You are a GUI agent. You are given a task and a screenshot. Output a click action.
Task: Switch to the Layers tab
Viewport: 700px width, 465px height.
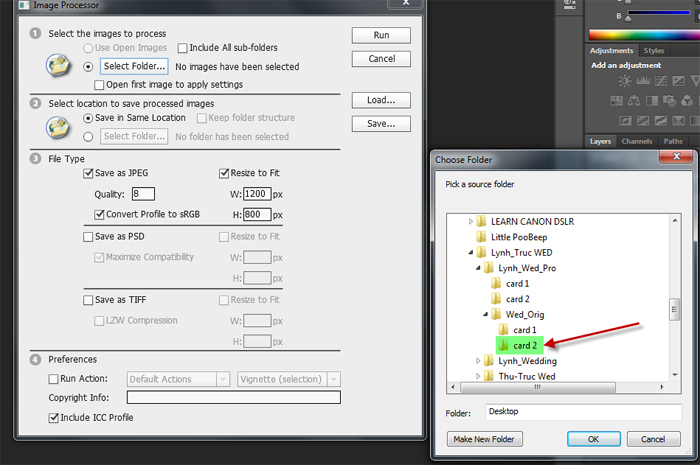(x=600, y=141)
